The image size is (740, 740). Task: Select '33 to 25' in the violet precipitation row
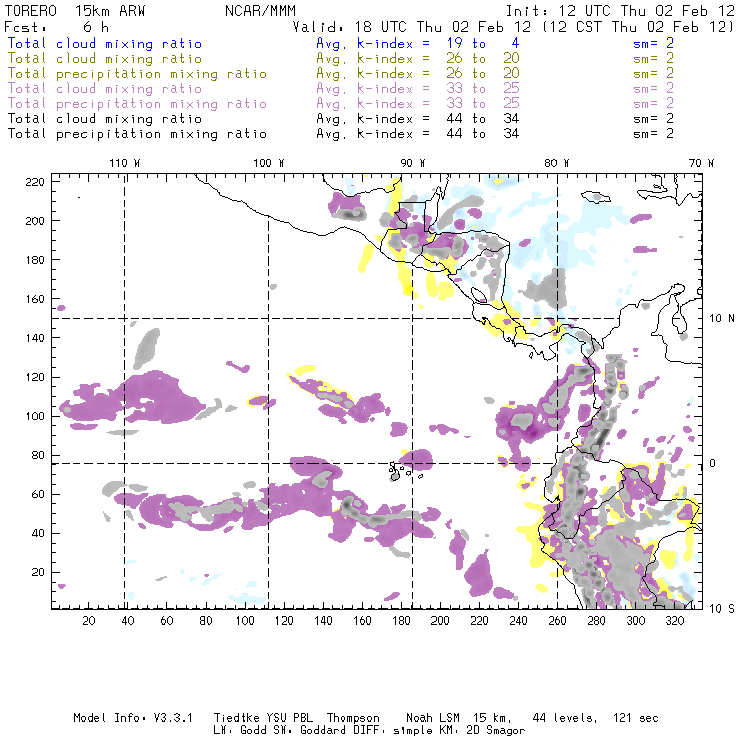[483, 103]
